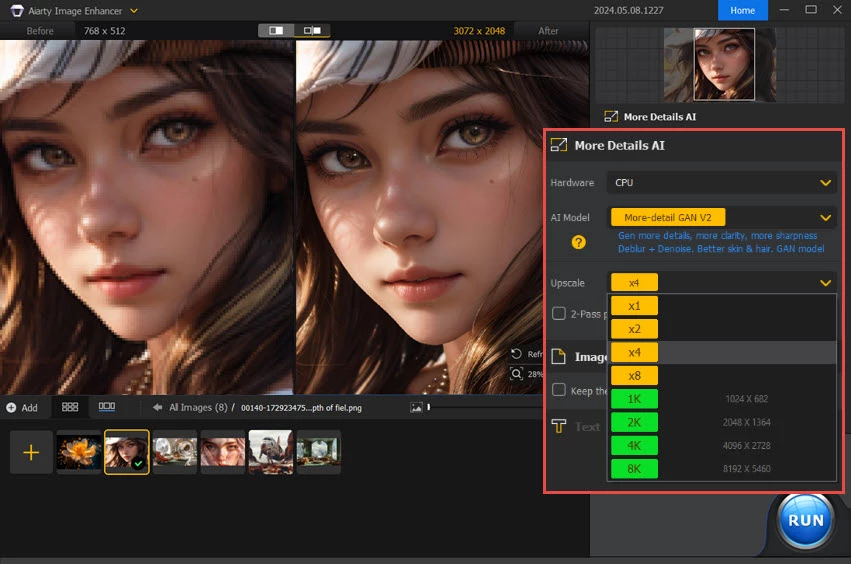The width and height of the screenshot is (851, 564).
Task: Select side-by-side compare mode icon
Action: 312,30
